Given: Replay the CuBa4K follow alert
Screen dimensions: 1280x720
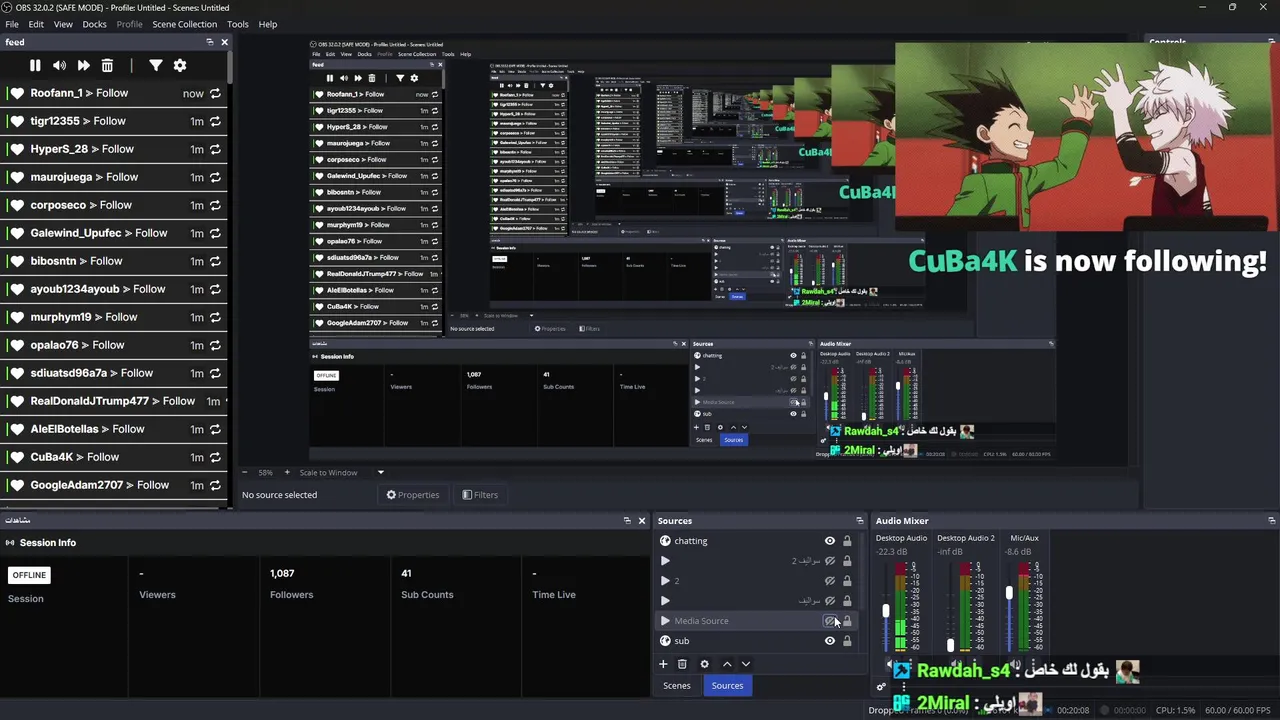Looking at the screenshot, I should point(215,457).
